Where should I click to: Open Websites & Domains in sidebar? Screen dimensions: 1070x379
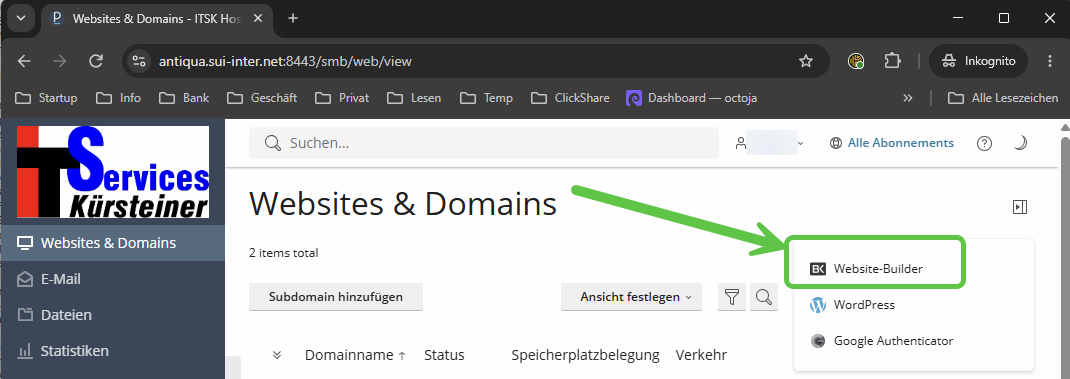click(x=113, y=243)
